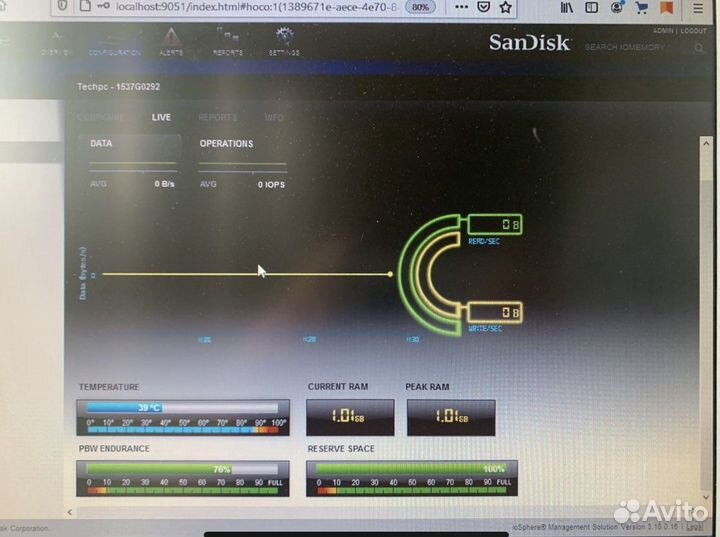Click the search magnifier icon
720x537 pixels.
tap(699, 48)
